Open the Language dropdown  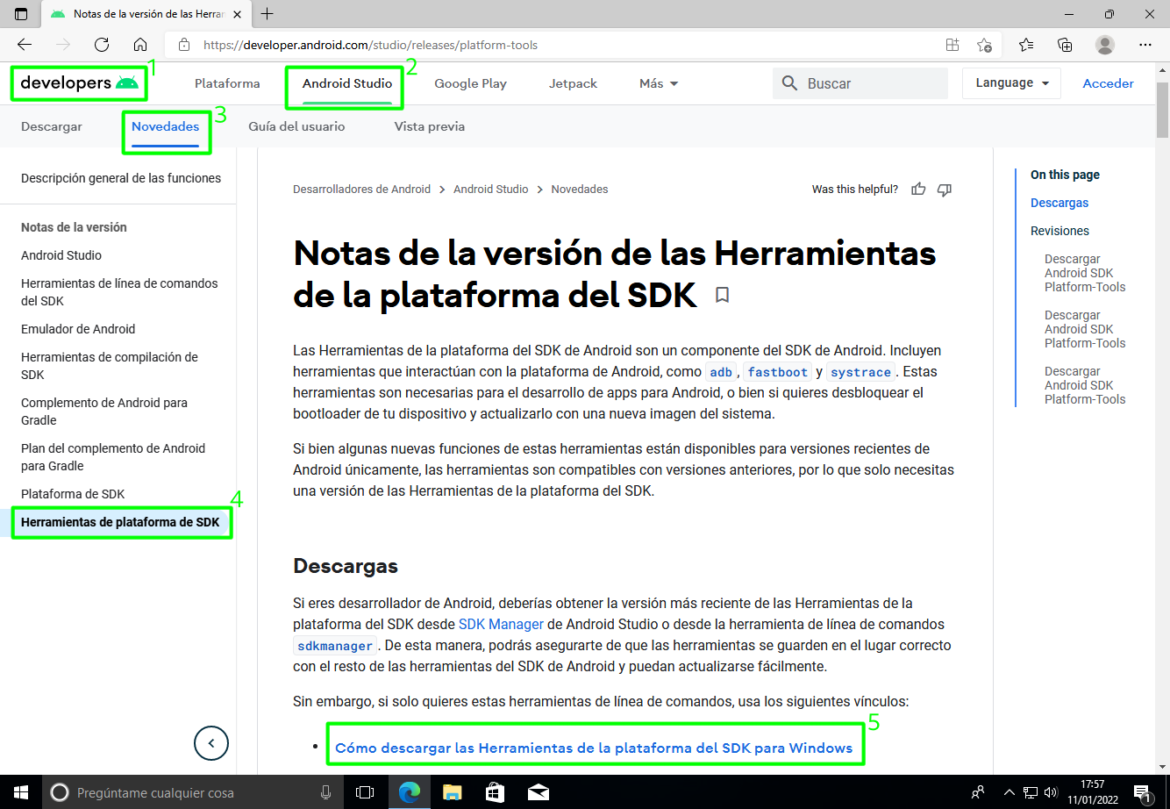point(1011,83)
